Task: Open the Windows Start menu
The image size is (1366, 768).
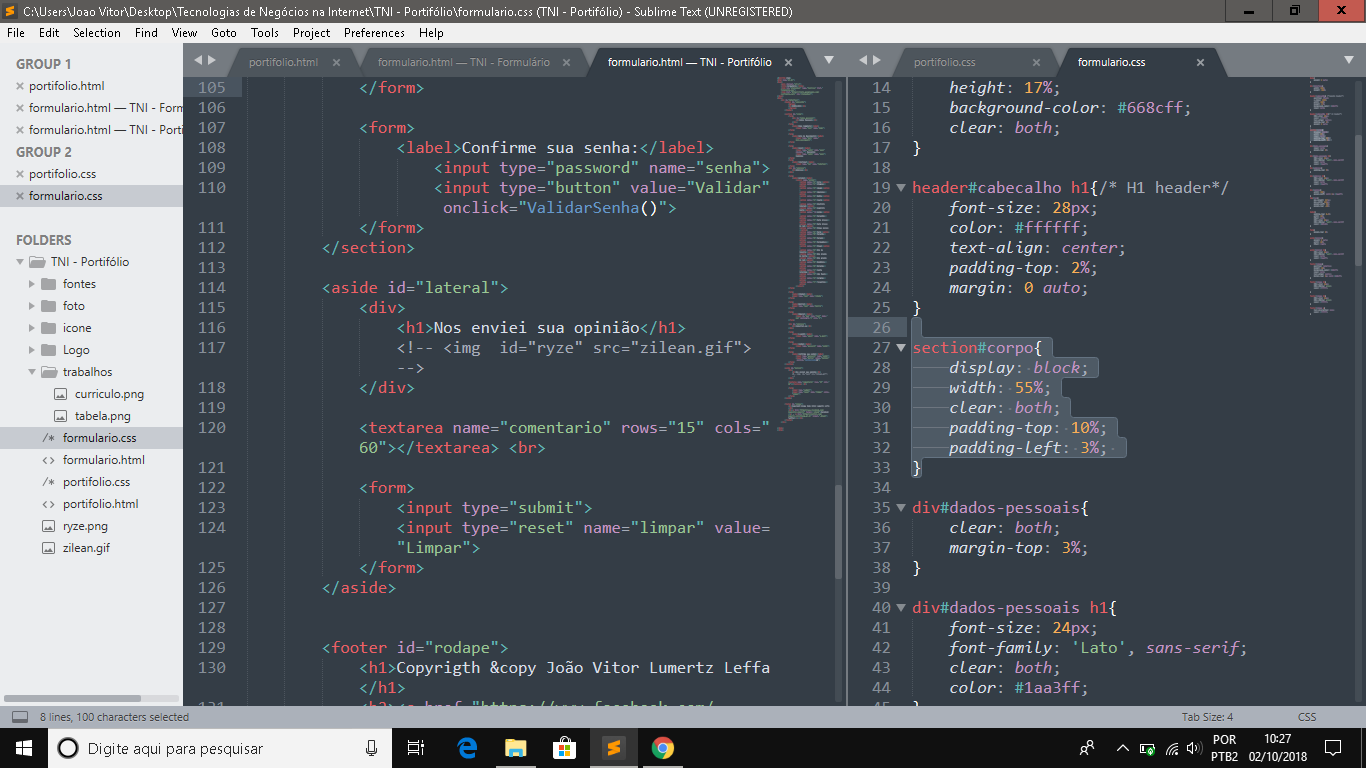Action: pyautogui.click(x=23, y=748)
